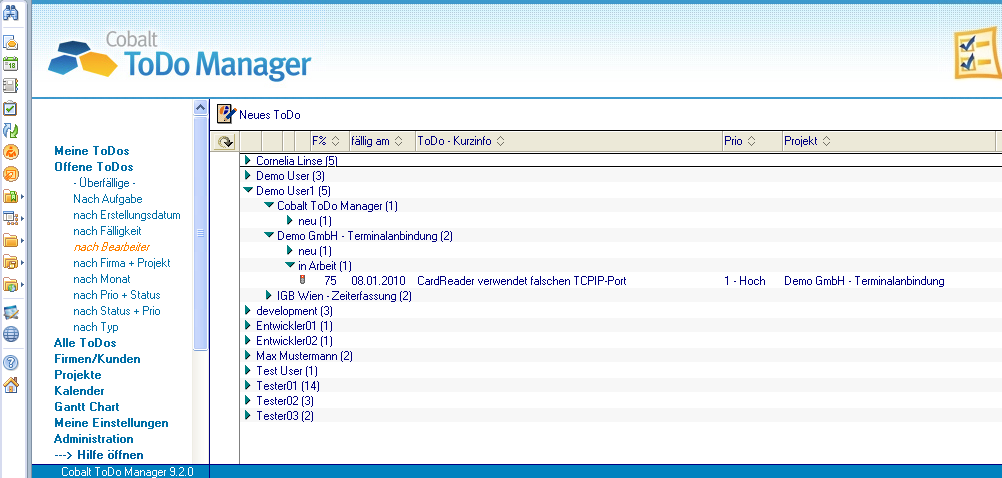Sort by Prio column header
This screenshot has height=478, width=1002.
[x=738, y=141]
